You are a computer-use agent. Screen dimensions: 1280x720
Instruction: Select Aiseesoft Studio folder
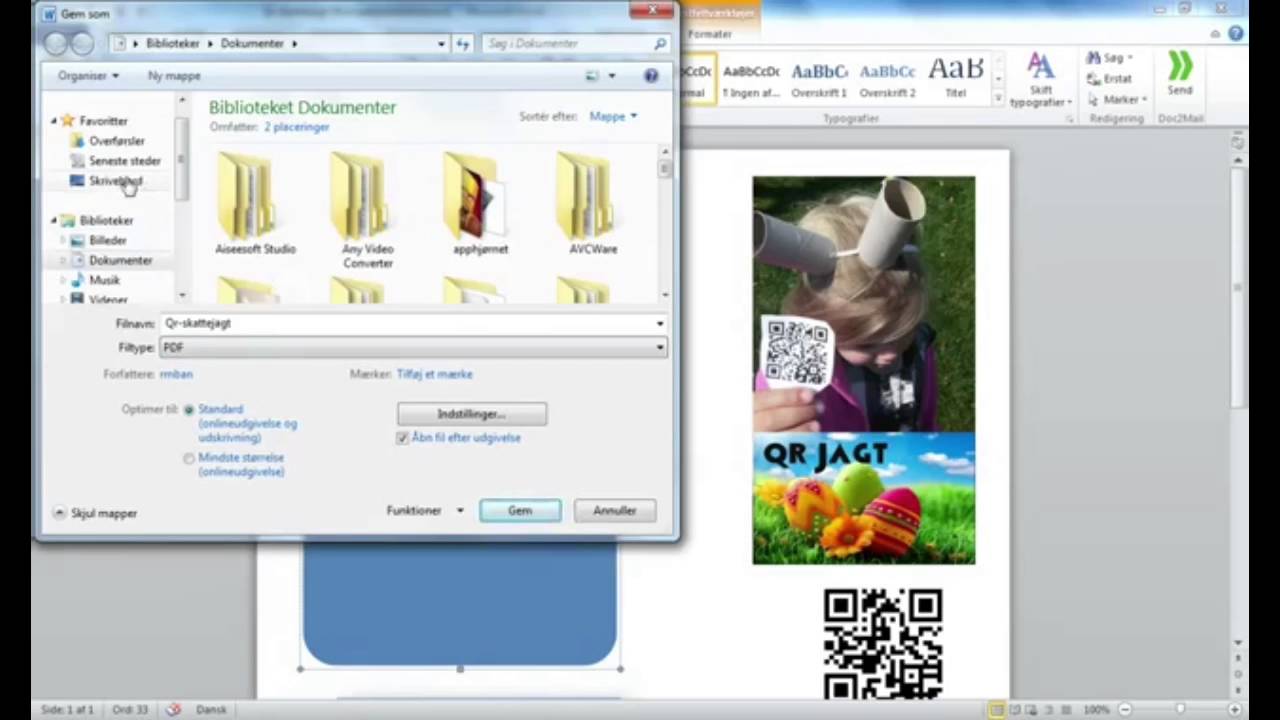click(255, 204)
